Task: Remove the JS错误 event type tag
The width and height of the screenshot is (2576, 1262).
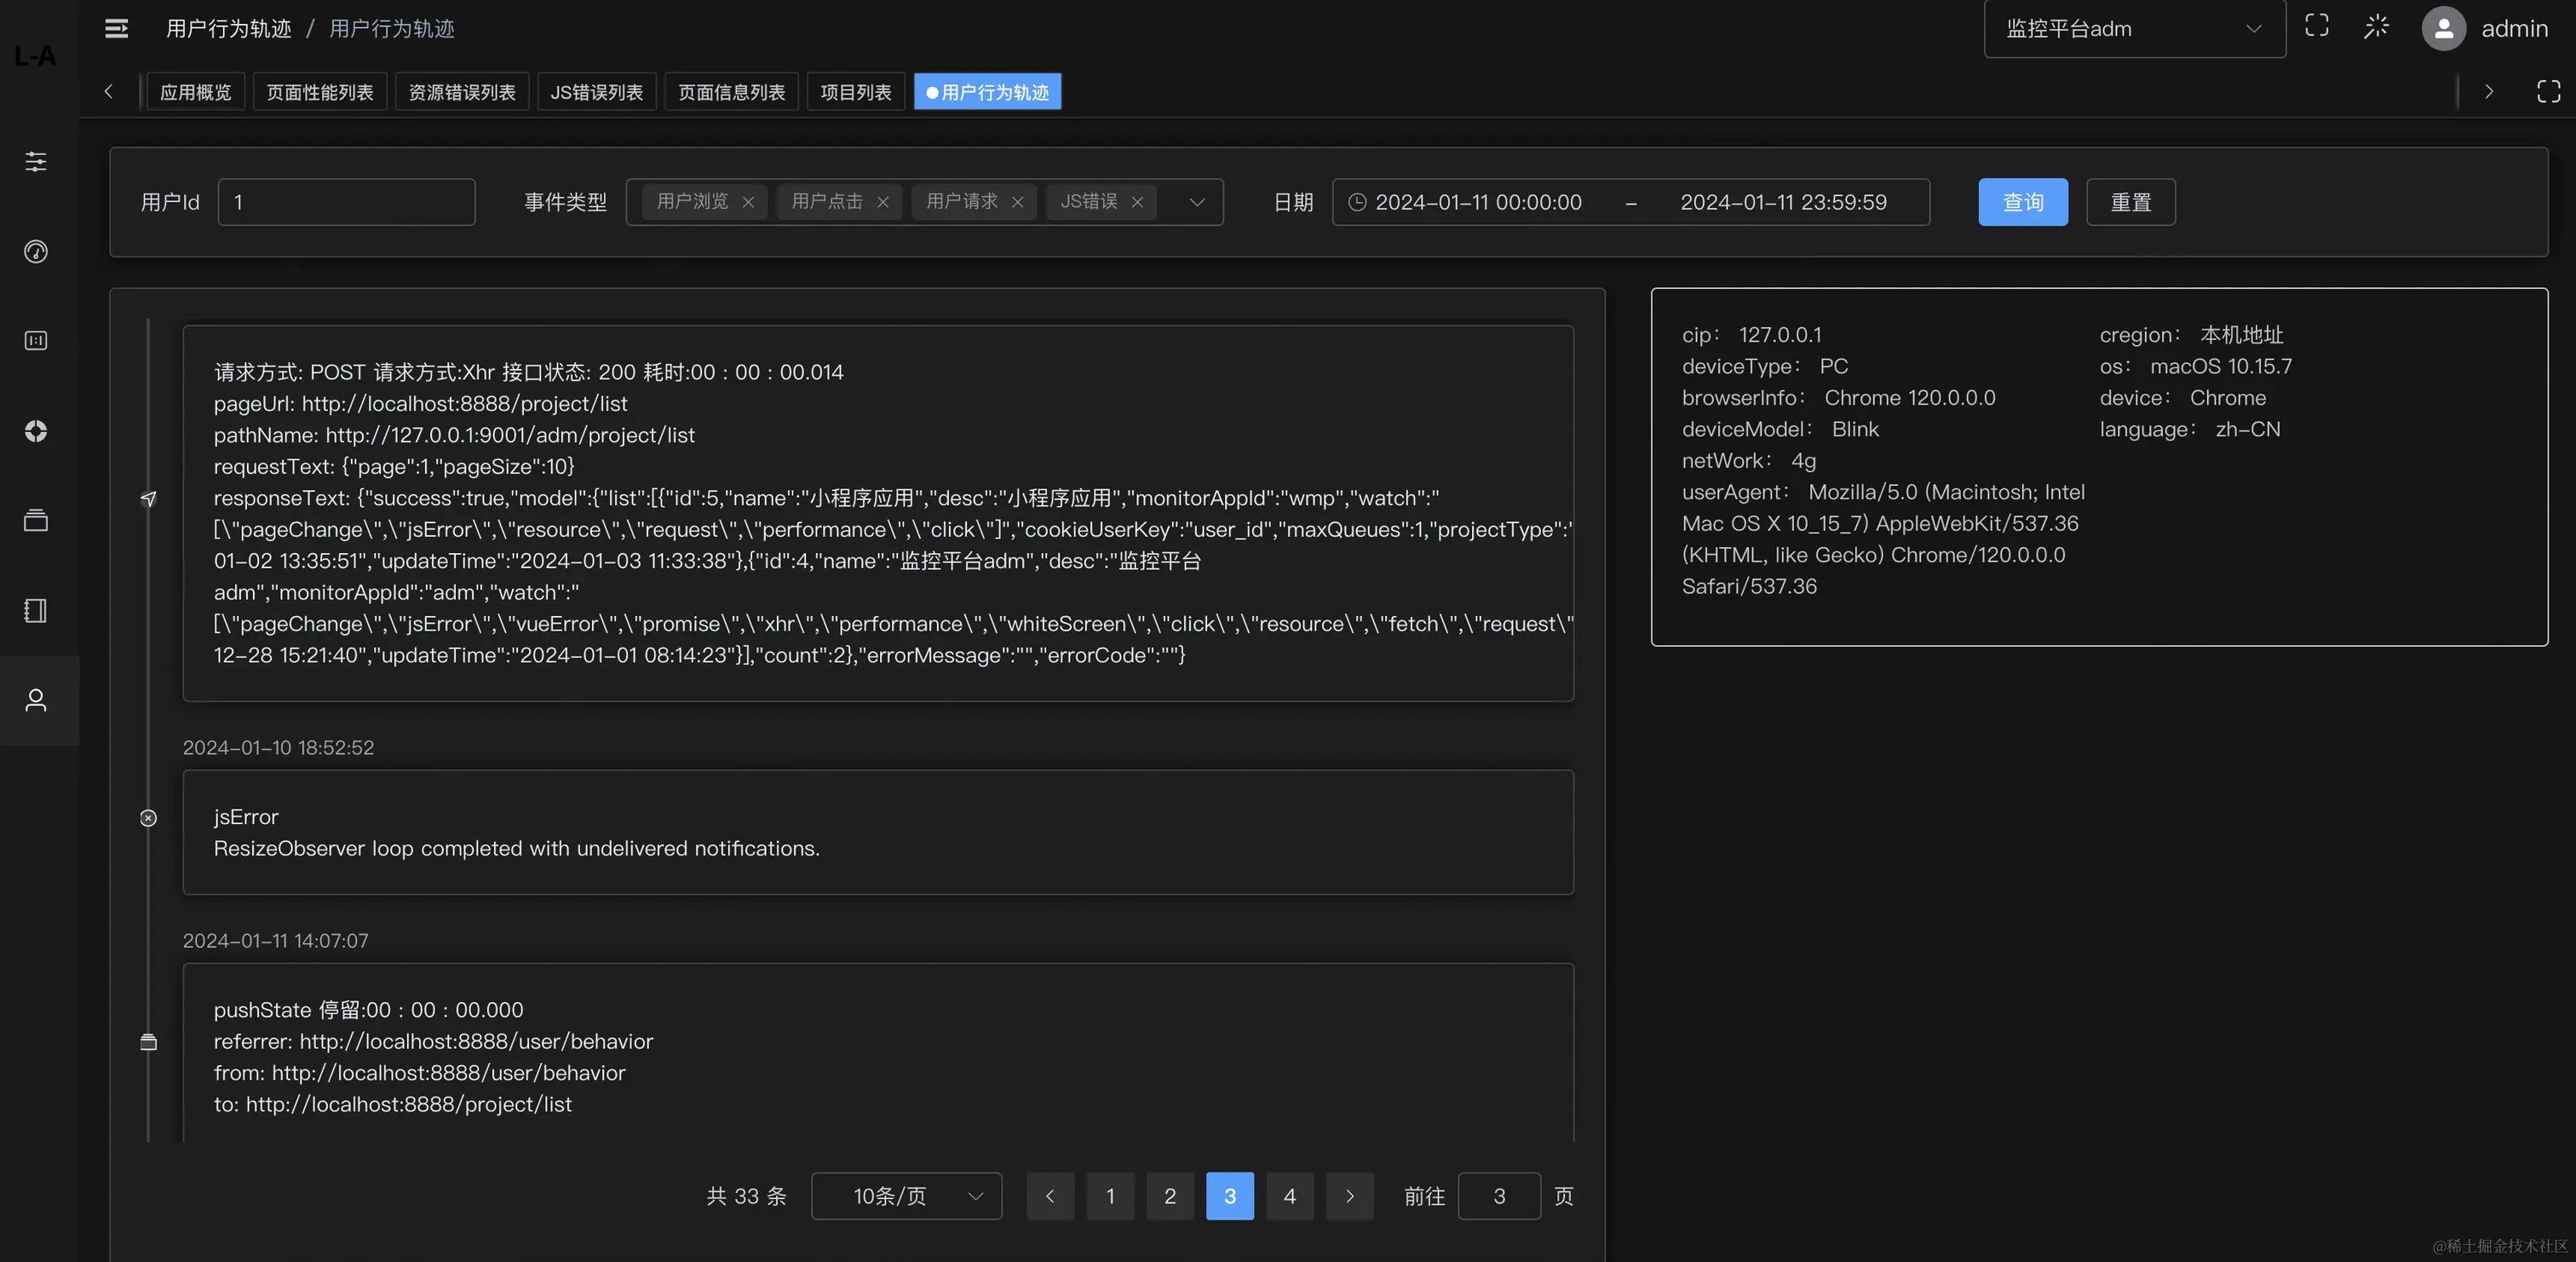Action: coord(1137,202)
